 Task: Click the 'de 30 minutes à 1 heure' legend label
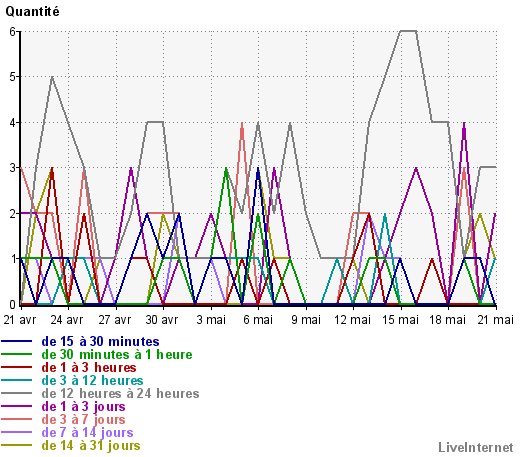point(117,355)
